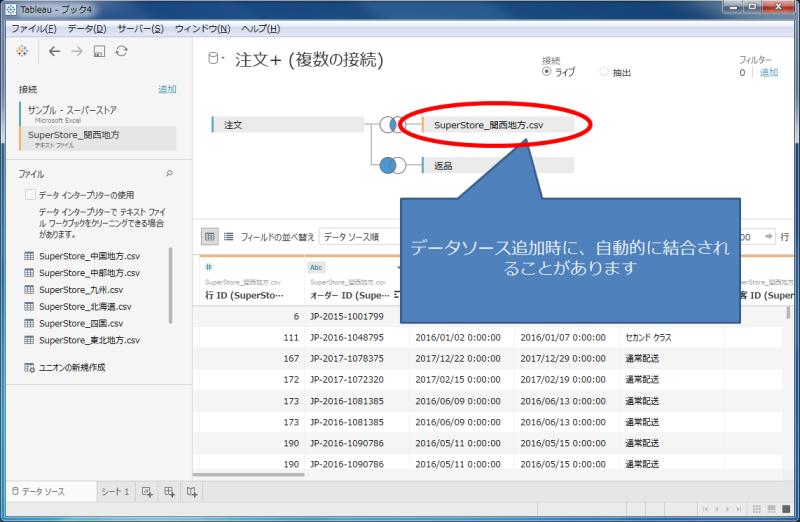Click the ユニオンの新規作成 union icon

[29, 367]
